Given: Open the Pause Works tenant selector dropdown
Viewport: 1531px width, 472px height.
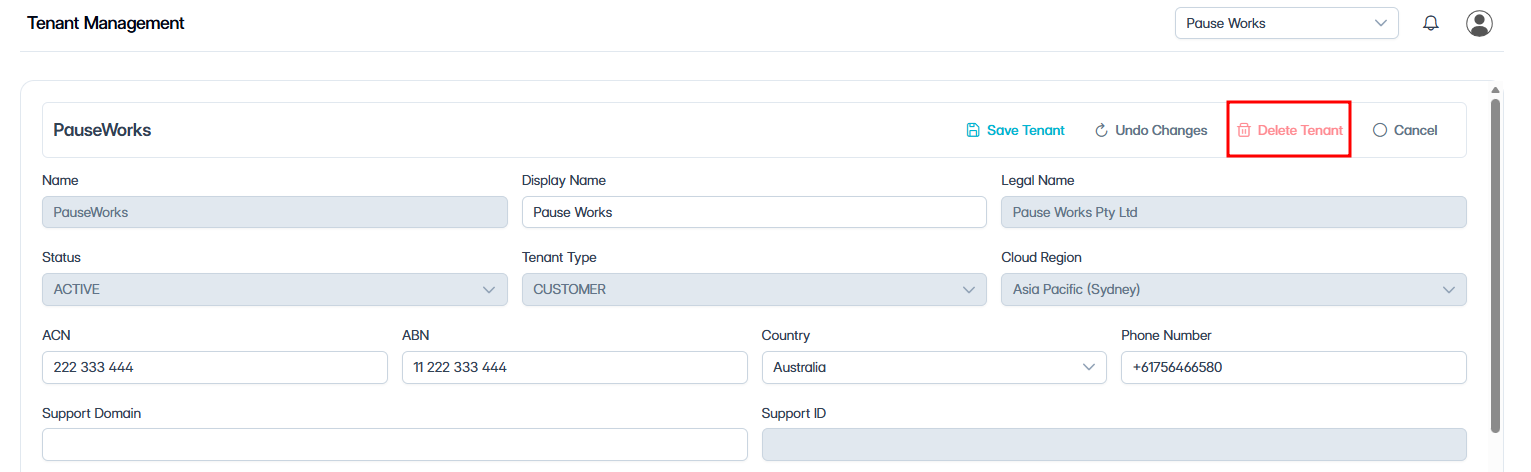Looking at the screenshot, I should (1286, 23).
